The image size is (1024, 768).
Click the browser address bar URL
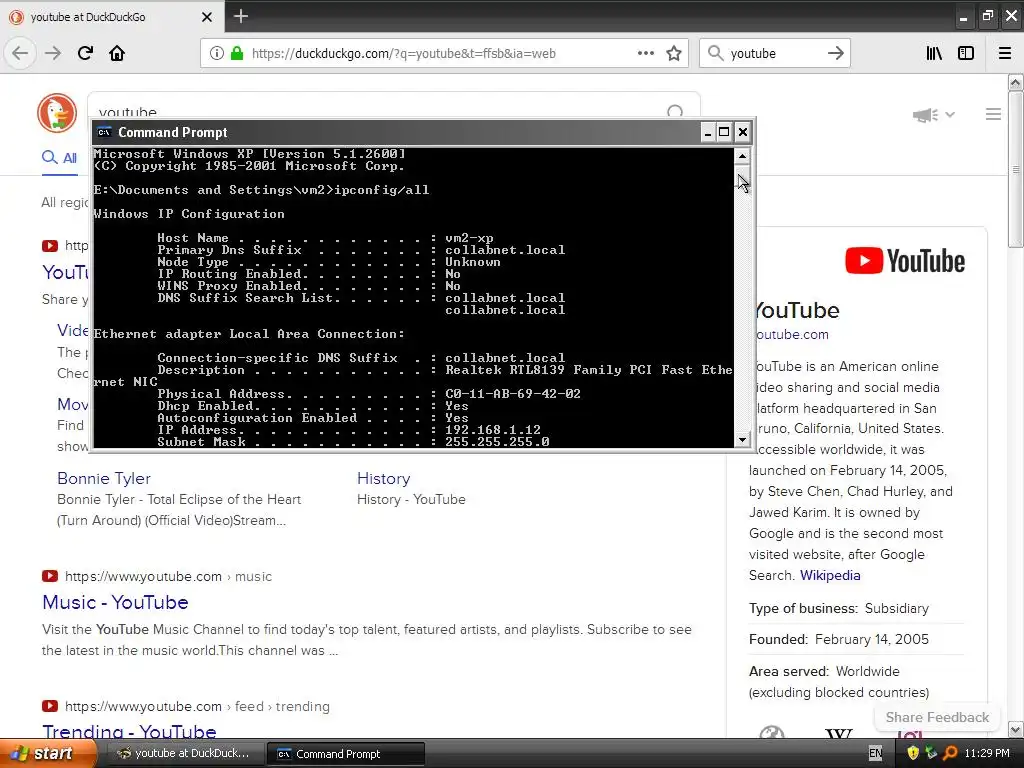(x=404, y=54)
